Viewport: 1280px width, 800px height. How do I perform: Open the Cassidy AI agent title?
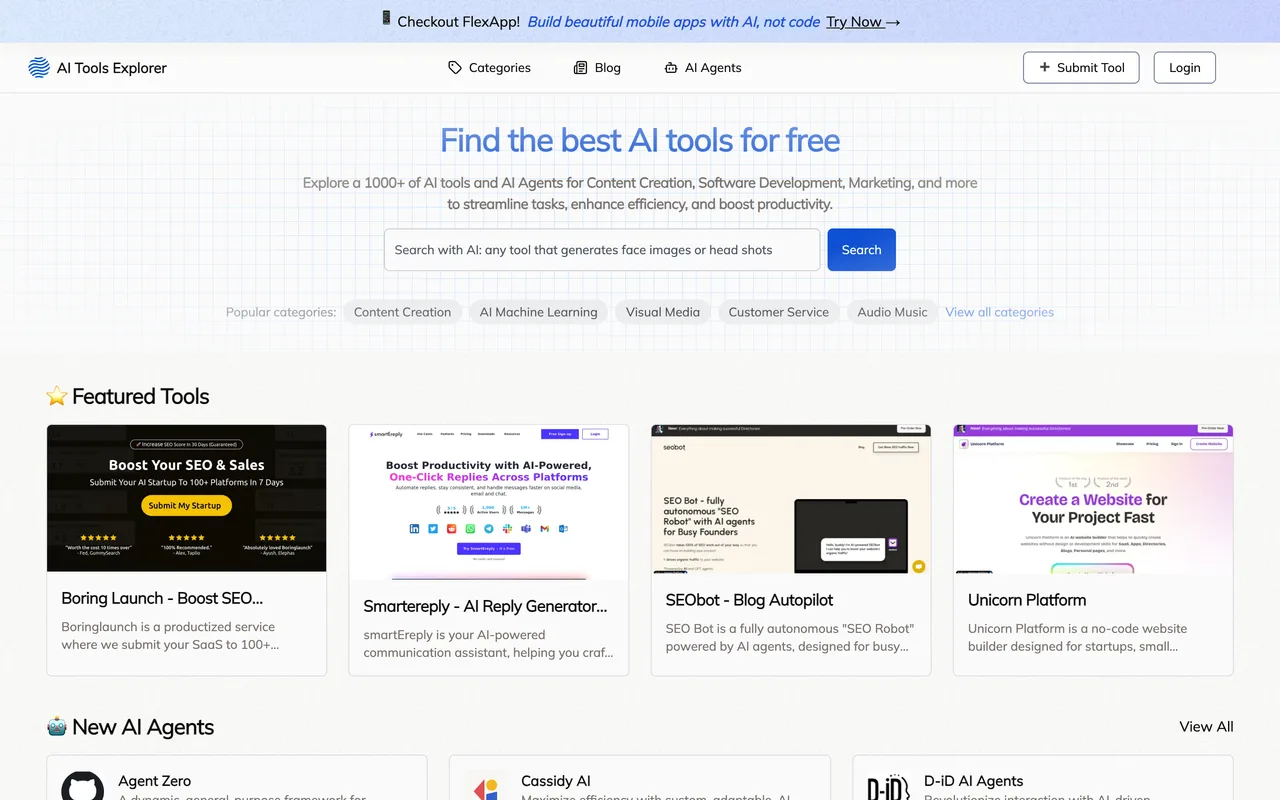click(x=556, y=781)
